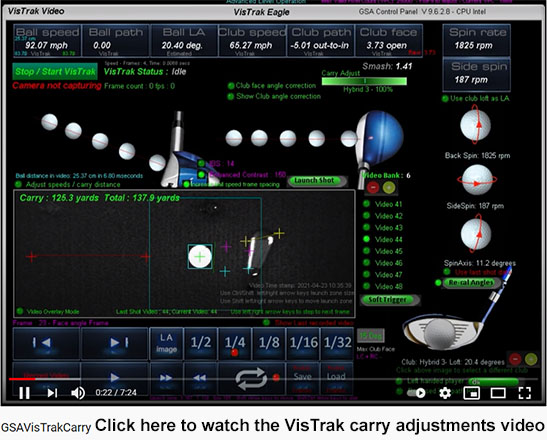Toggle the Enhanced Contrast option
The width and height of the screenshot is (547, 440).
pos(201,174)
